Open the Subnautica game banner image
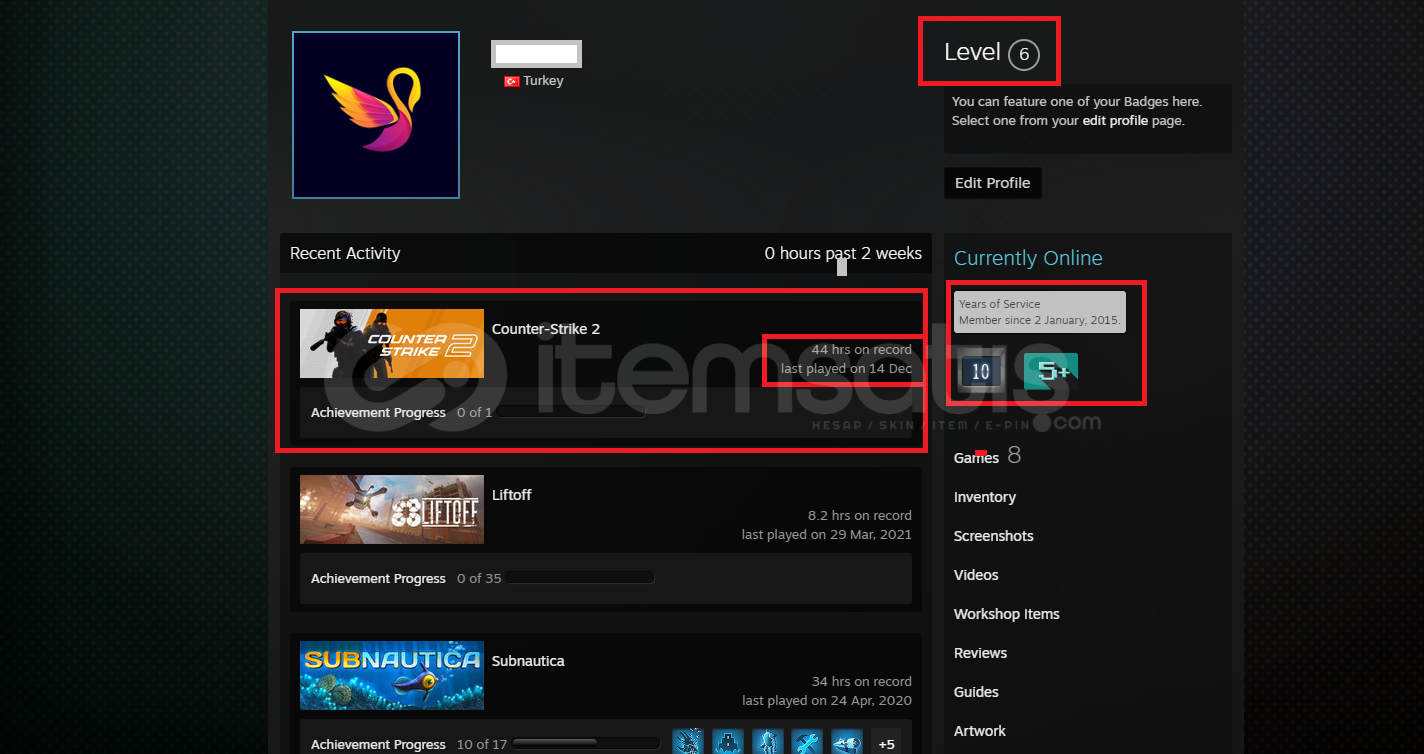The height and width of the screenshot is (754, 1424). pos(392,676)
